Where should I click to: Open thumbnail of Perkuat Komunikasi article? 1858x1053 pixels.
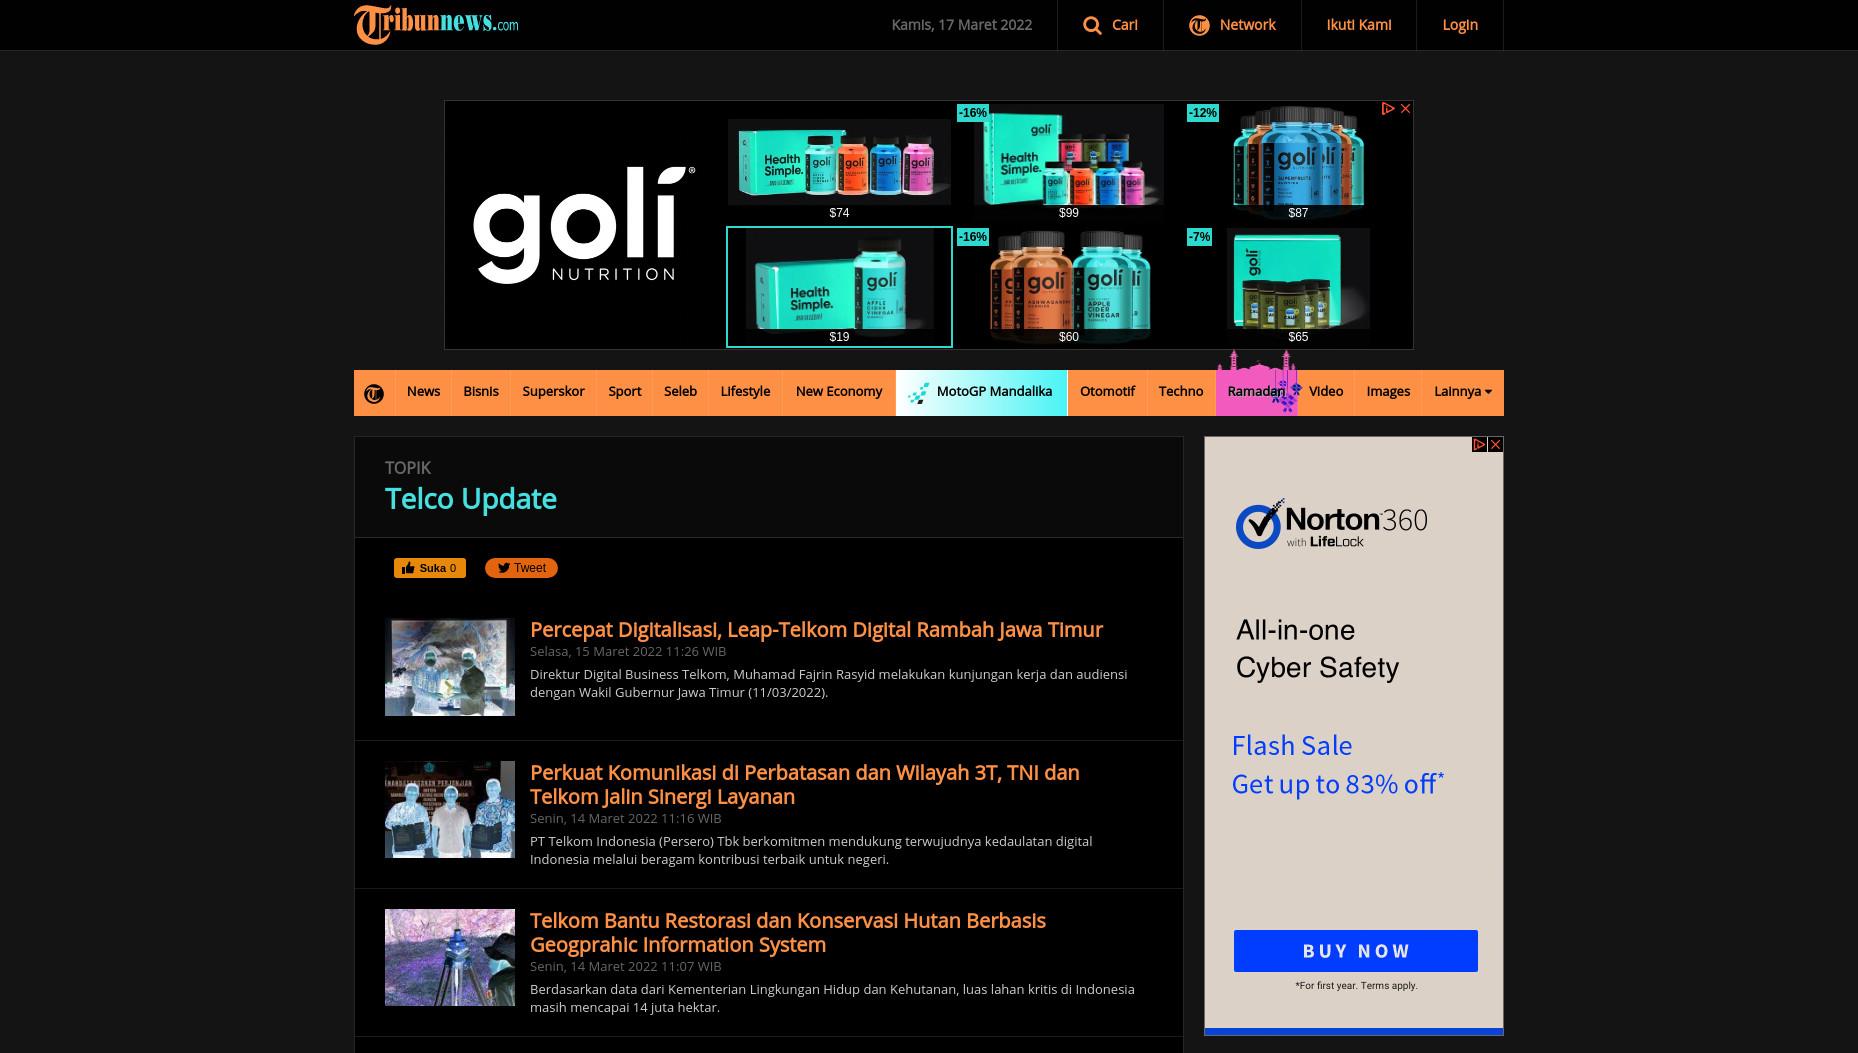point(450,809)
